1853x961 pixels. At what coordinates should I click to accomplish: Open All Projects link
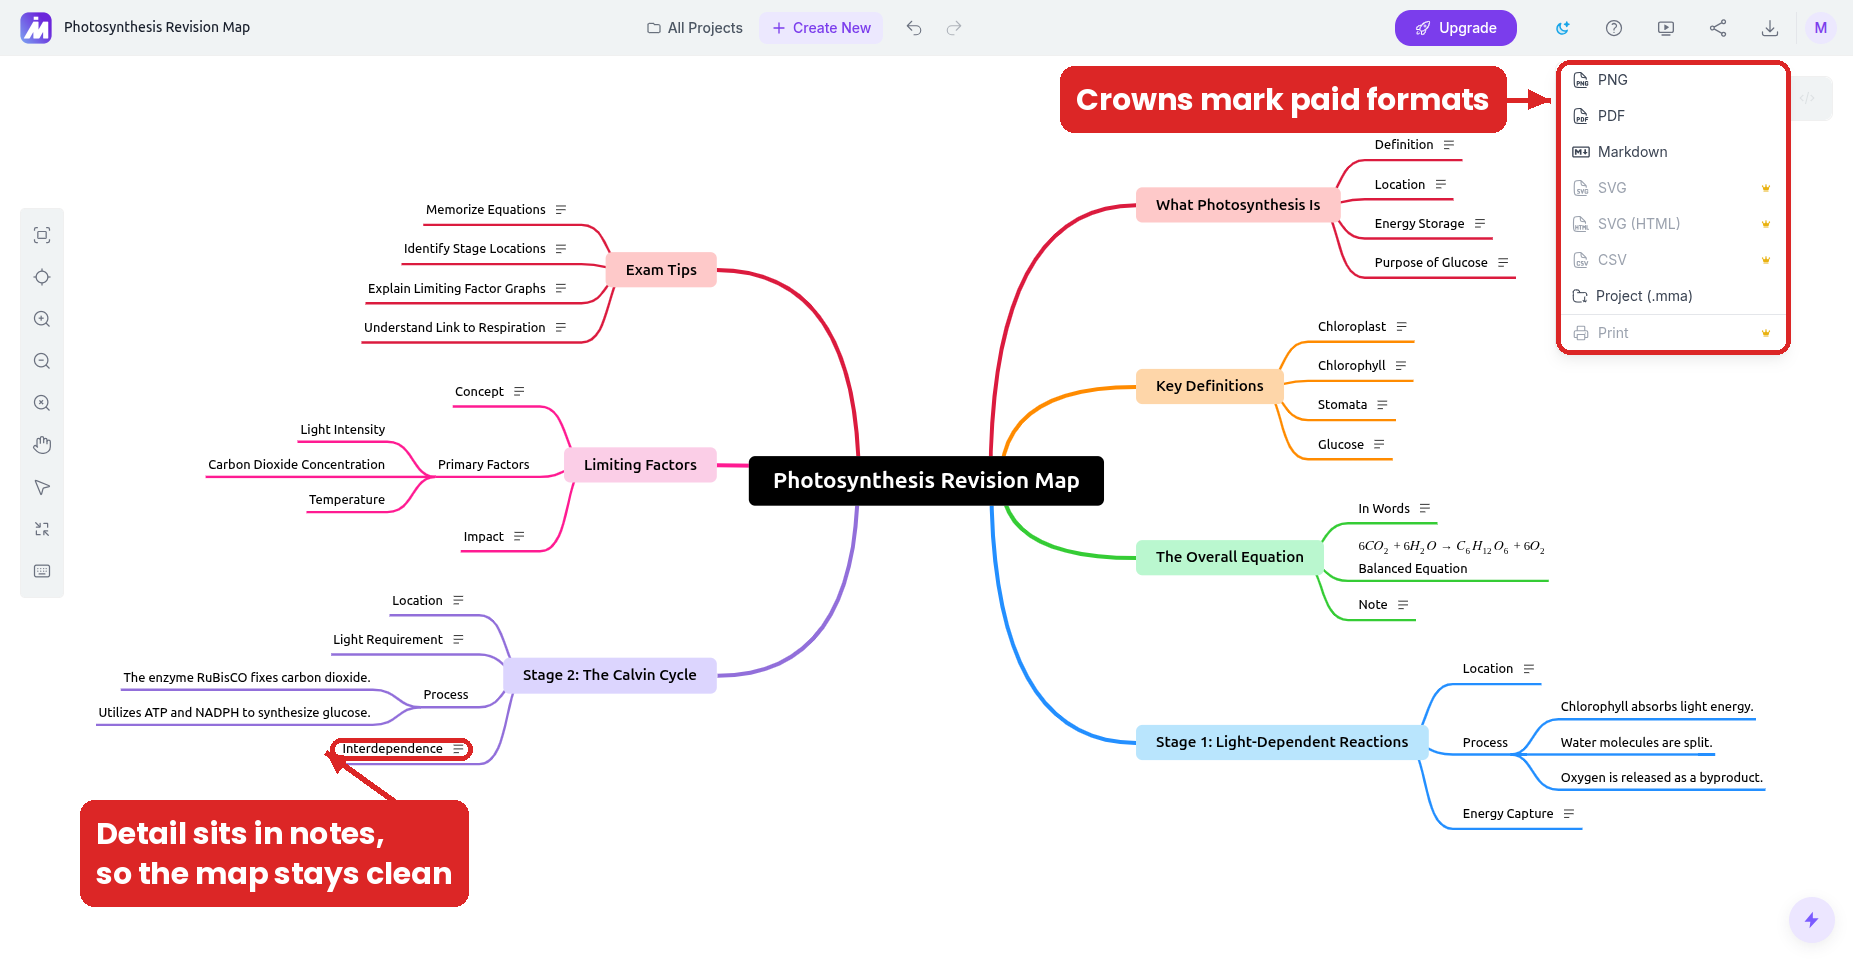[695, 28]
